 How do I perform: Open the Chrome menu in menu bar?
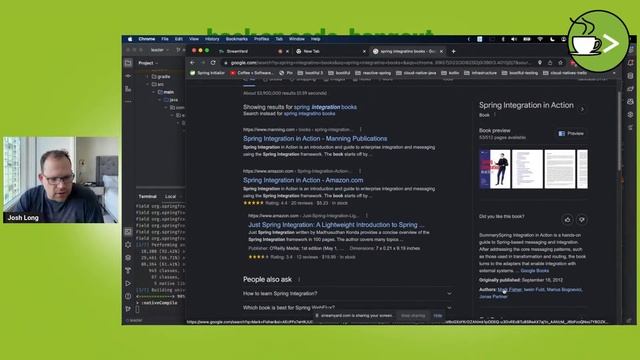147,39
